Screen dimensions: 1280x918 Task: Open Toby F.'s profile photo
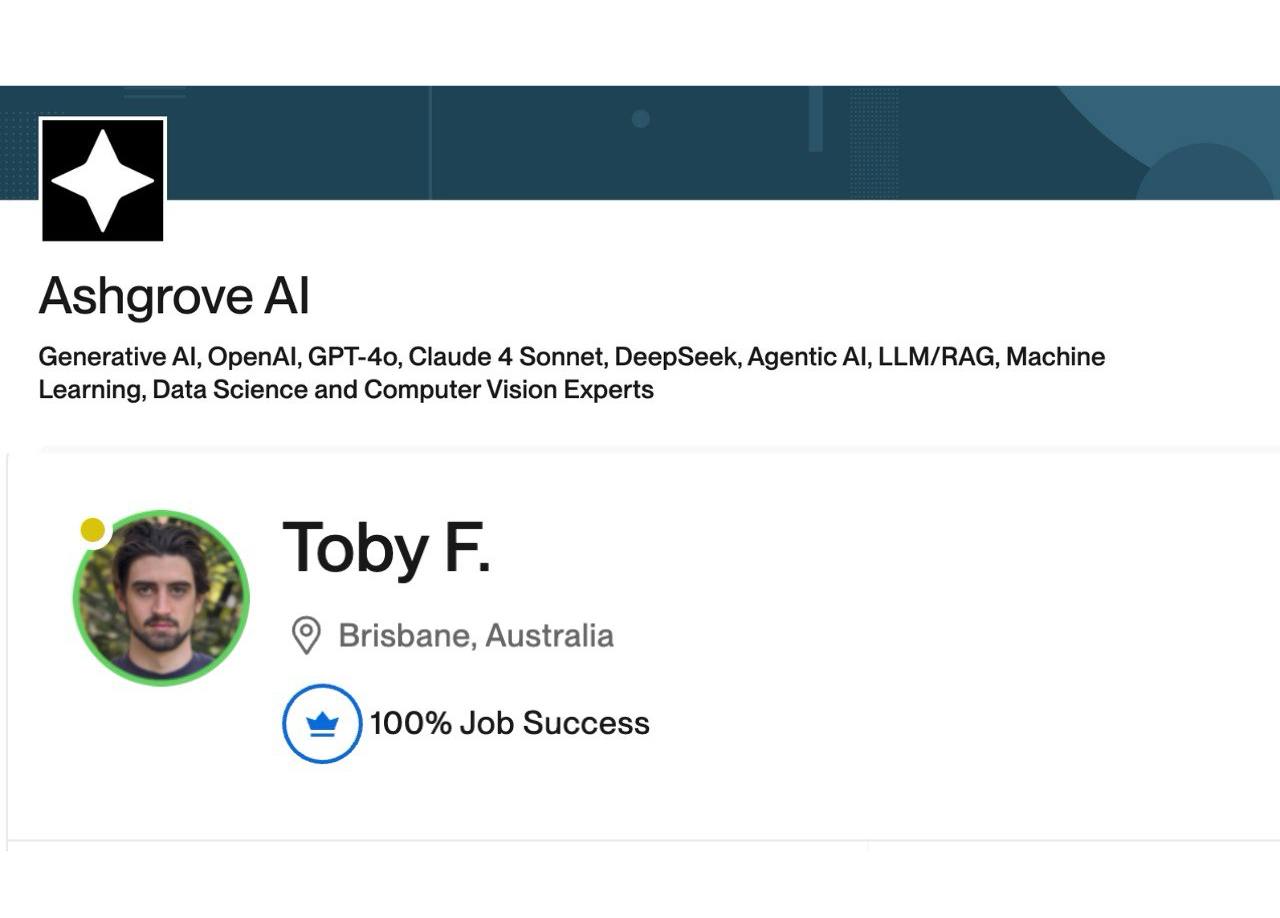pyautogui.click(x=161, y=598)
